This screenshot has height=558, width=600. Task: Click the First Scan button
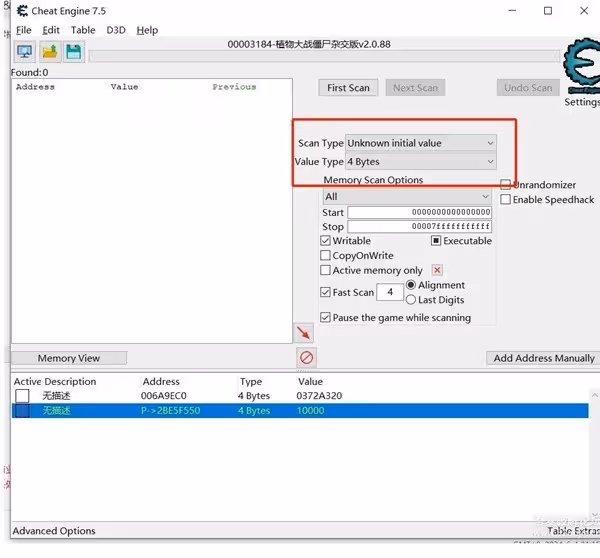tap(348, 88)
